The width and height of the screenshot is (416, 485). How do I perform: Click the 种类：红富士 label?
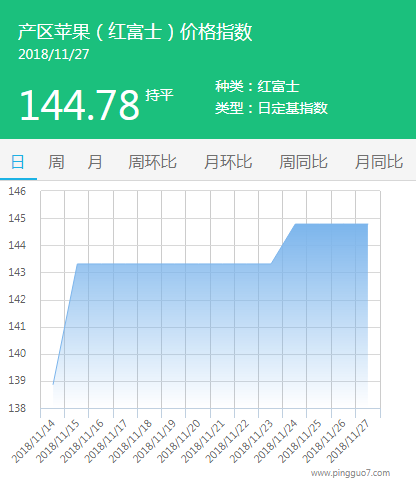click(x=257, y=87)
